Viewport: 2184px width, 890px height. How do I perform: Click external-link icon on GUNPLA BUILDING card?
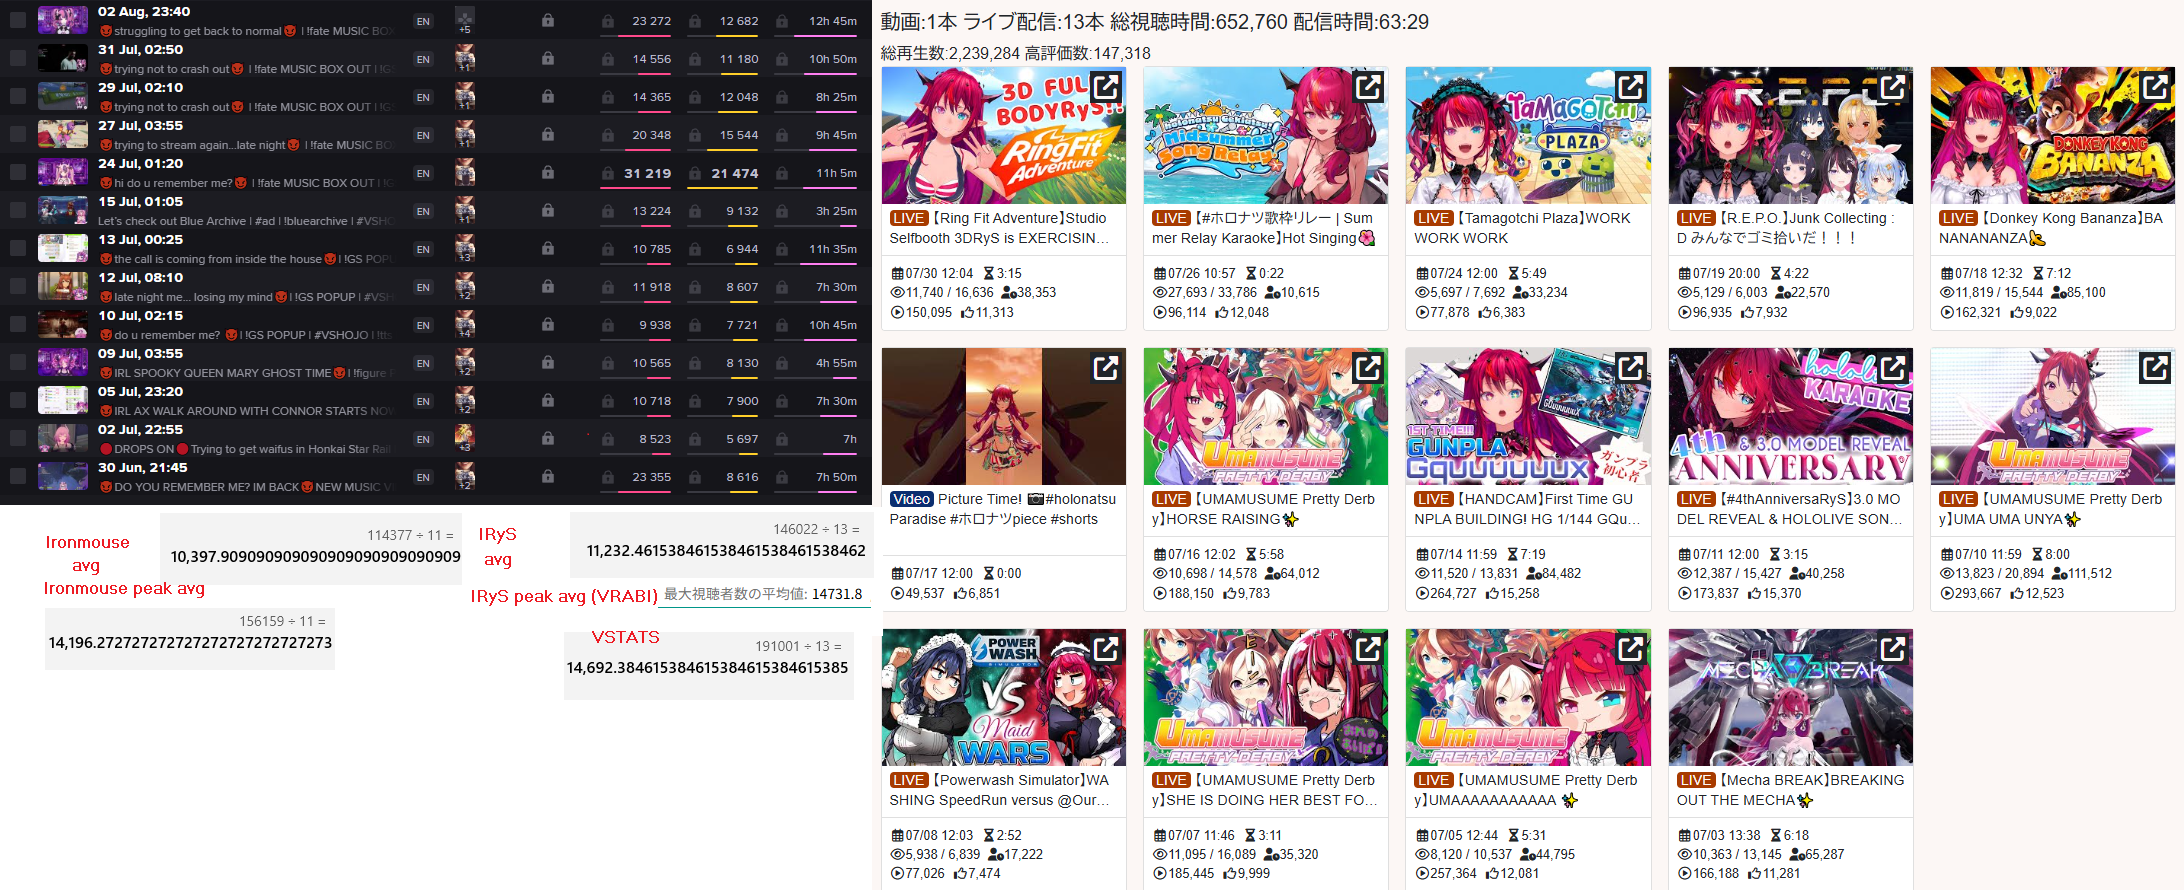1630,369
